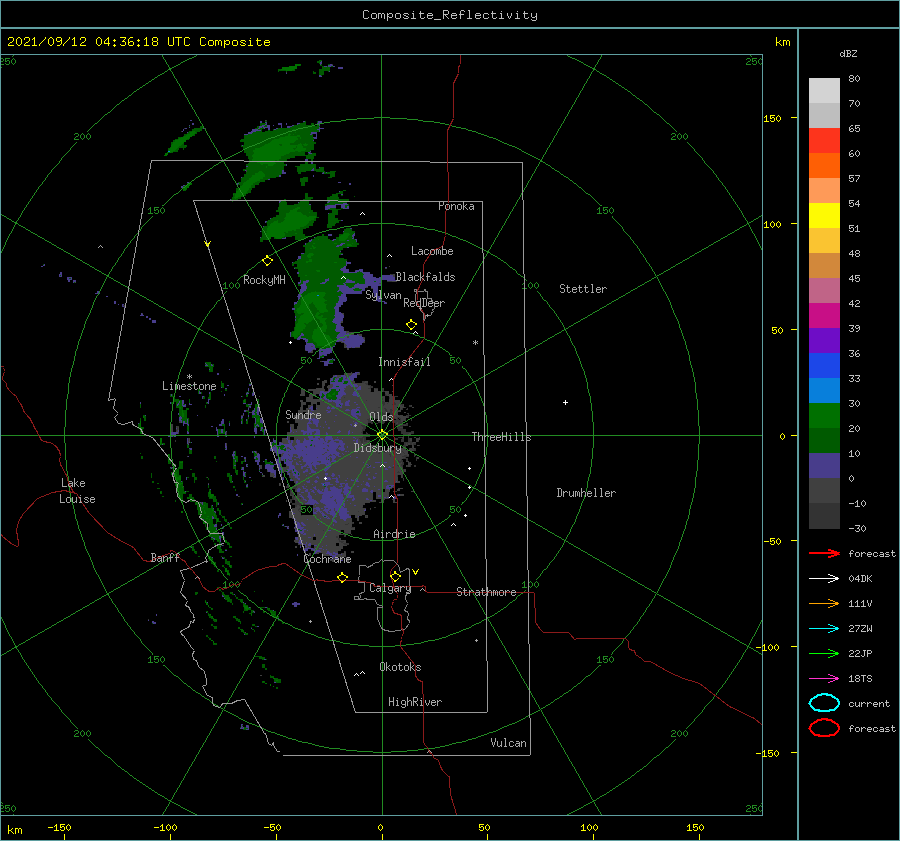Click the Ponoka town label
Viewport: 900px width, 841px height.
tap(456, 206)
